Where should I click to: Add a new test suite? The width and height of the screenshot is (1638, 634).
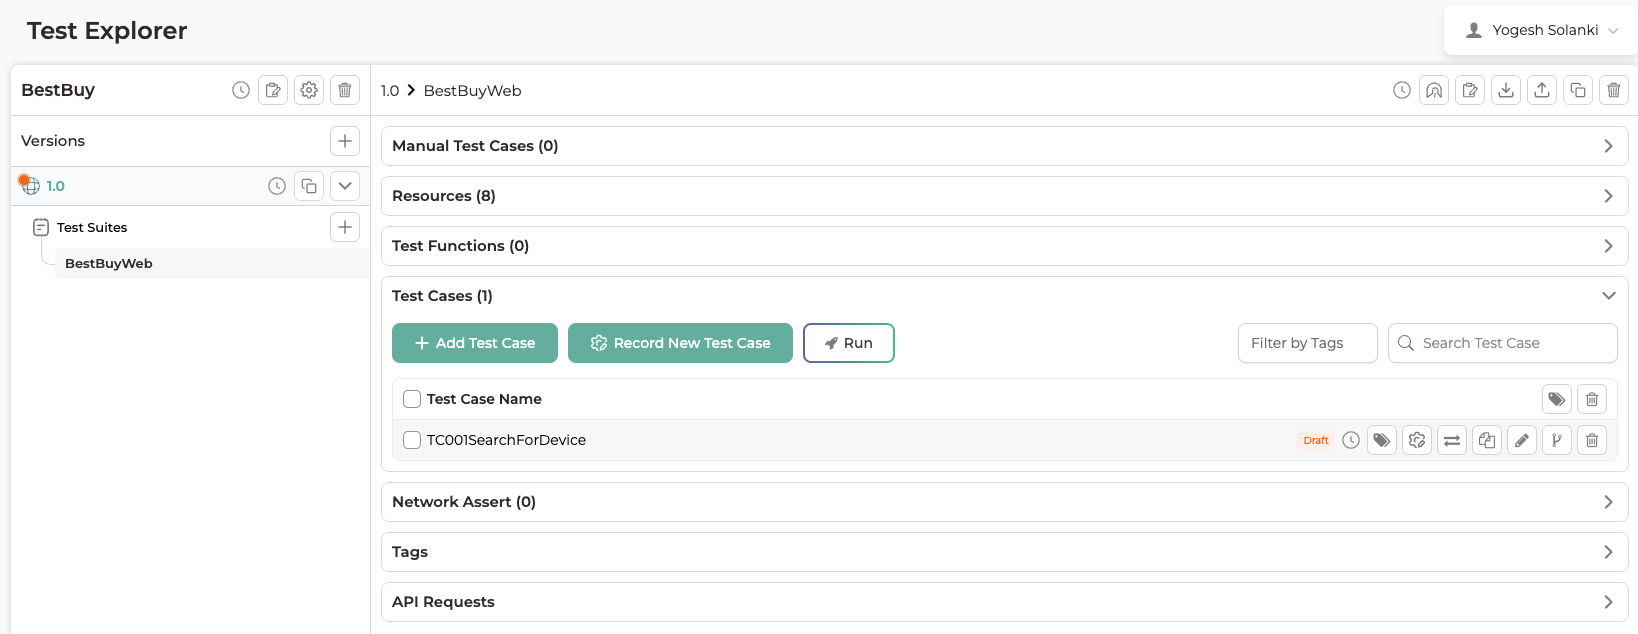click(345, 227)
